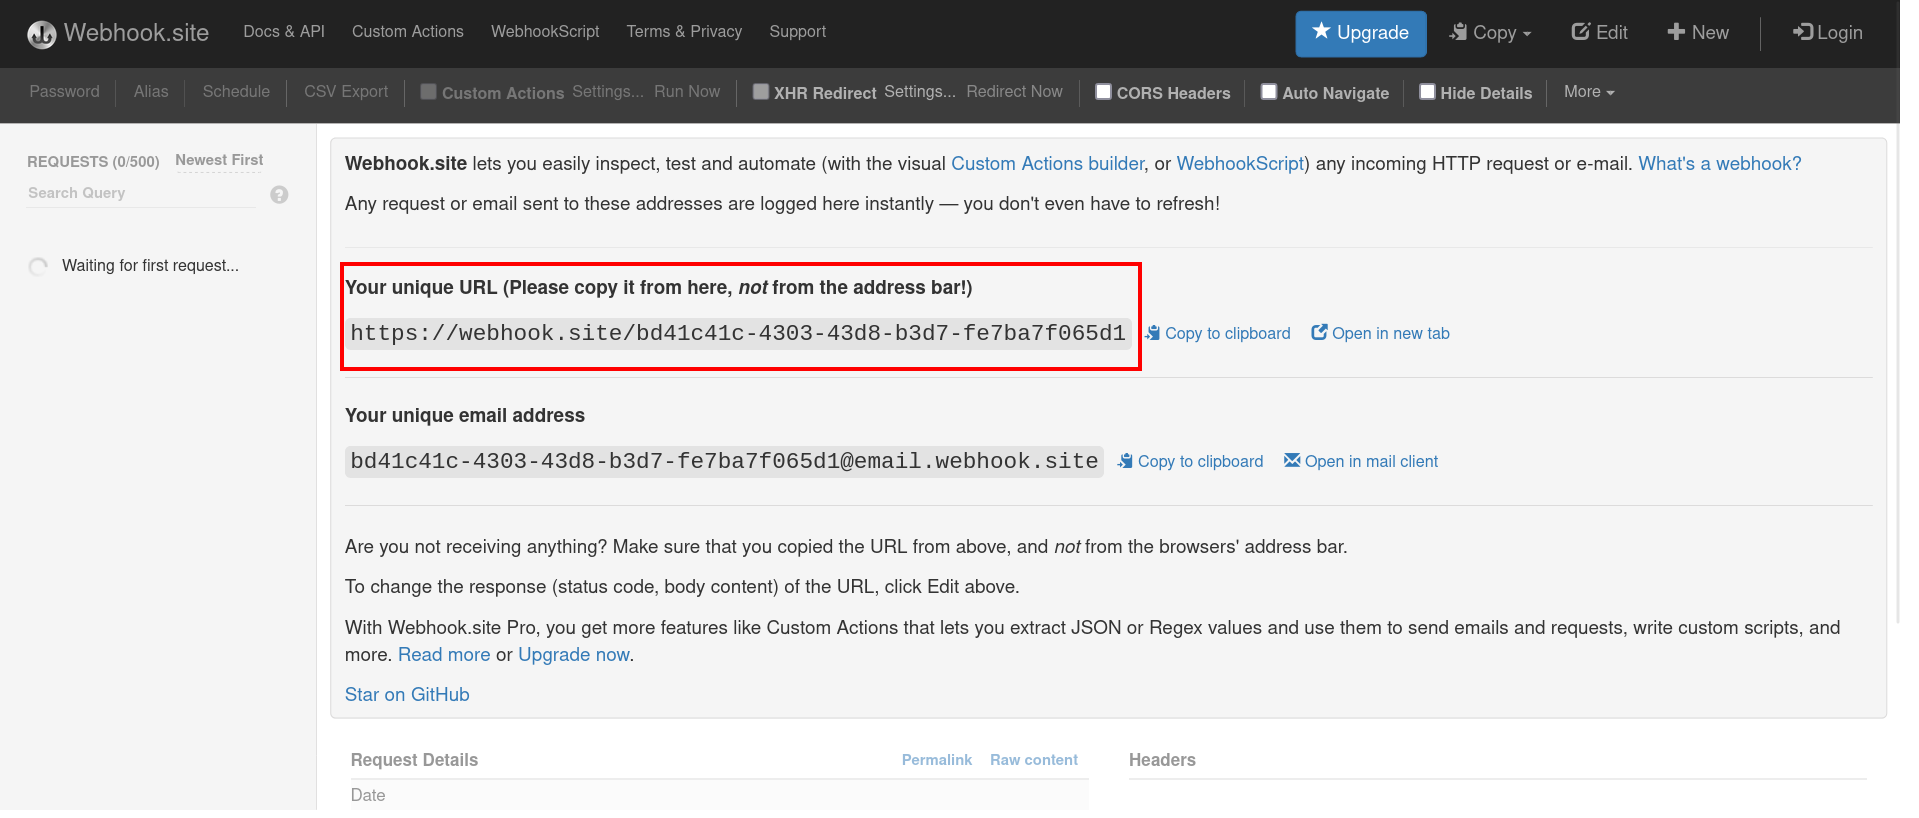Image resolution: width=1919 pixels, height=818 pixels.
Task: Enable the Auto Navigate checkbox
Action: (1269, 92)
